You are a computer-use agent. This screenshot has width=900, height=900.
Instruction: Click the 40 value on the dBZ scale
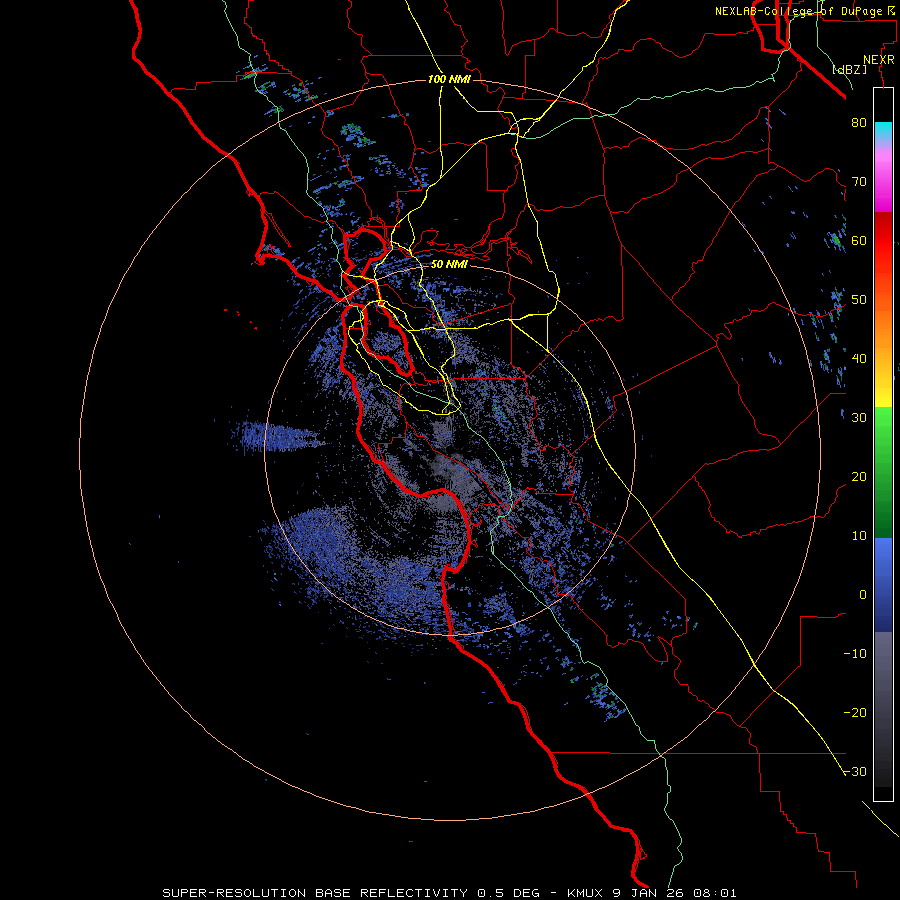pos(859,359)
